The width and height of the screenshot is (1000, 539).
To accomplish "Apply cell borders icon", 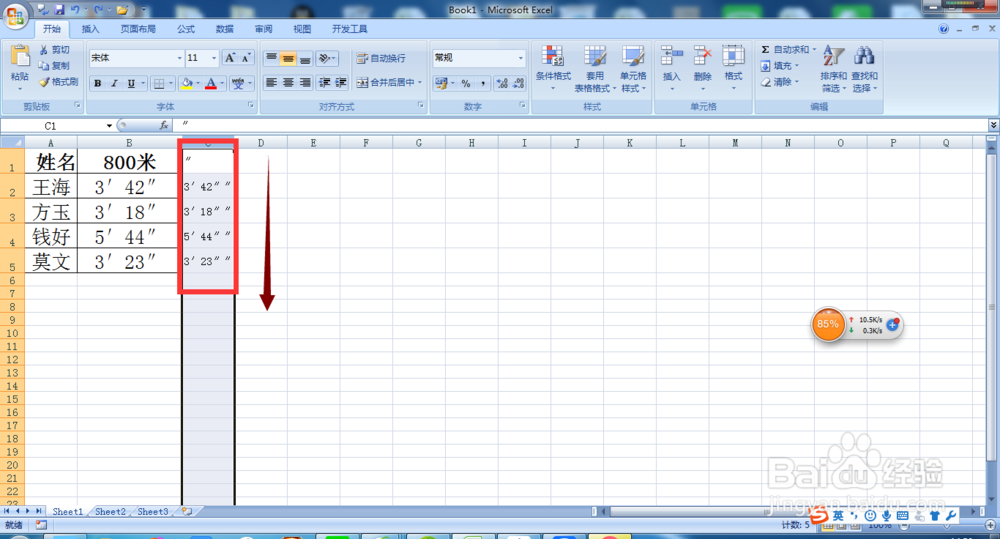I will point(159,83).
